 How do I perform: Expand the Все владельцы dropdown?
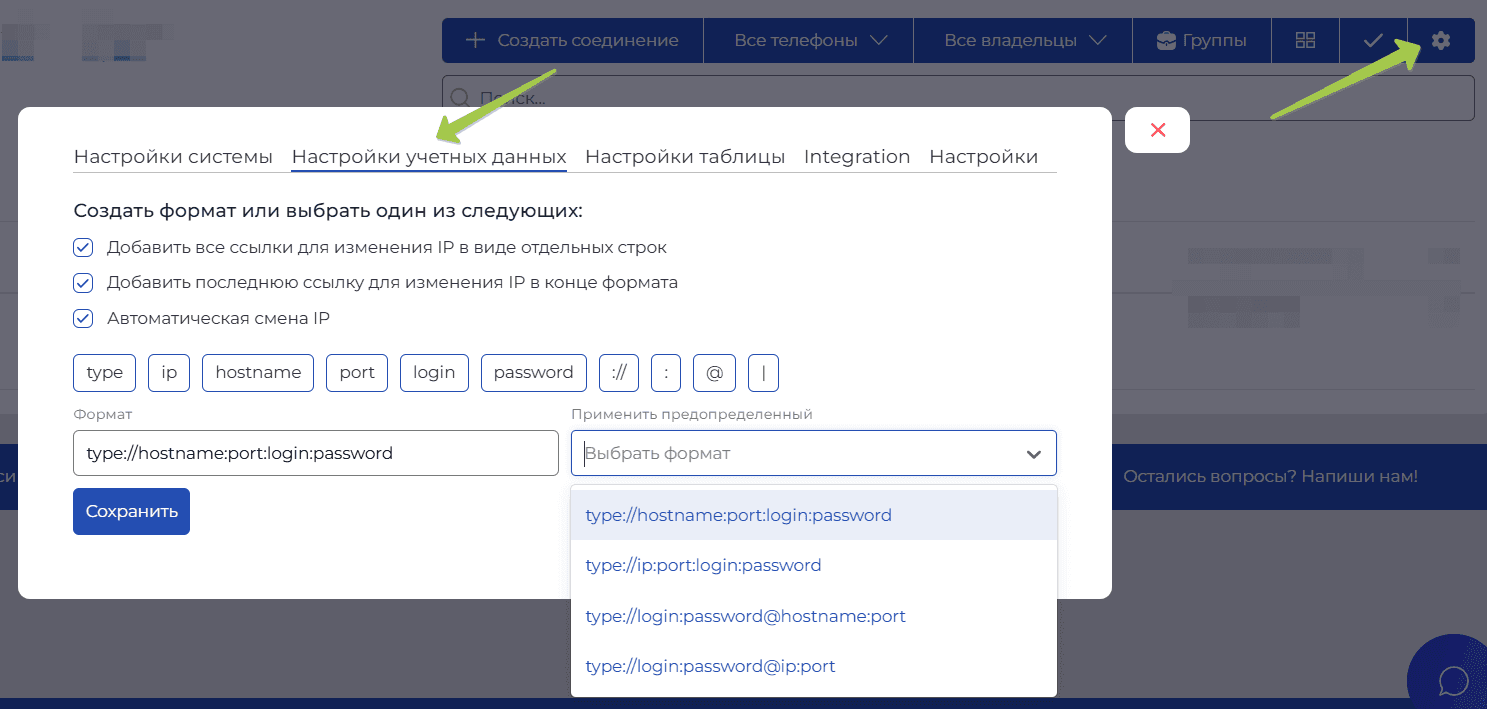1023,41
